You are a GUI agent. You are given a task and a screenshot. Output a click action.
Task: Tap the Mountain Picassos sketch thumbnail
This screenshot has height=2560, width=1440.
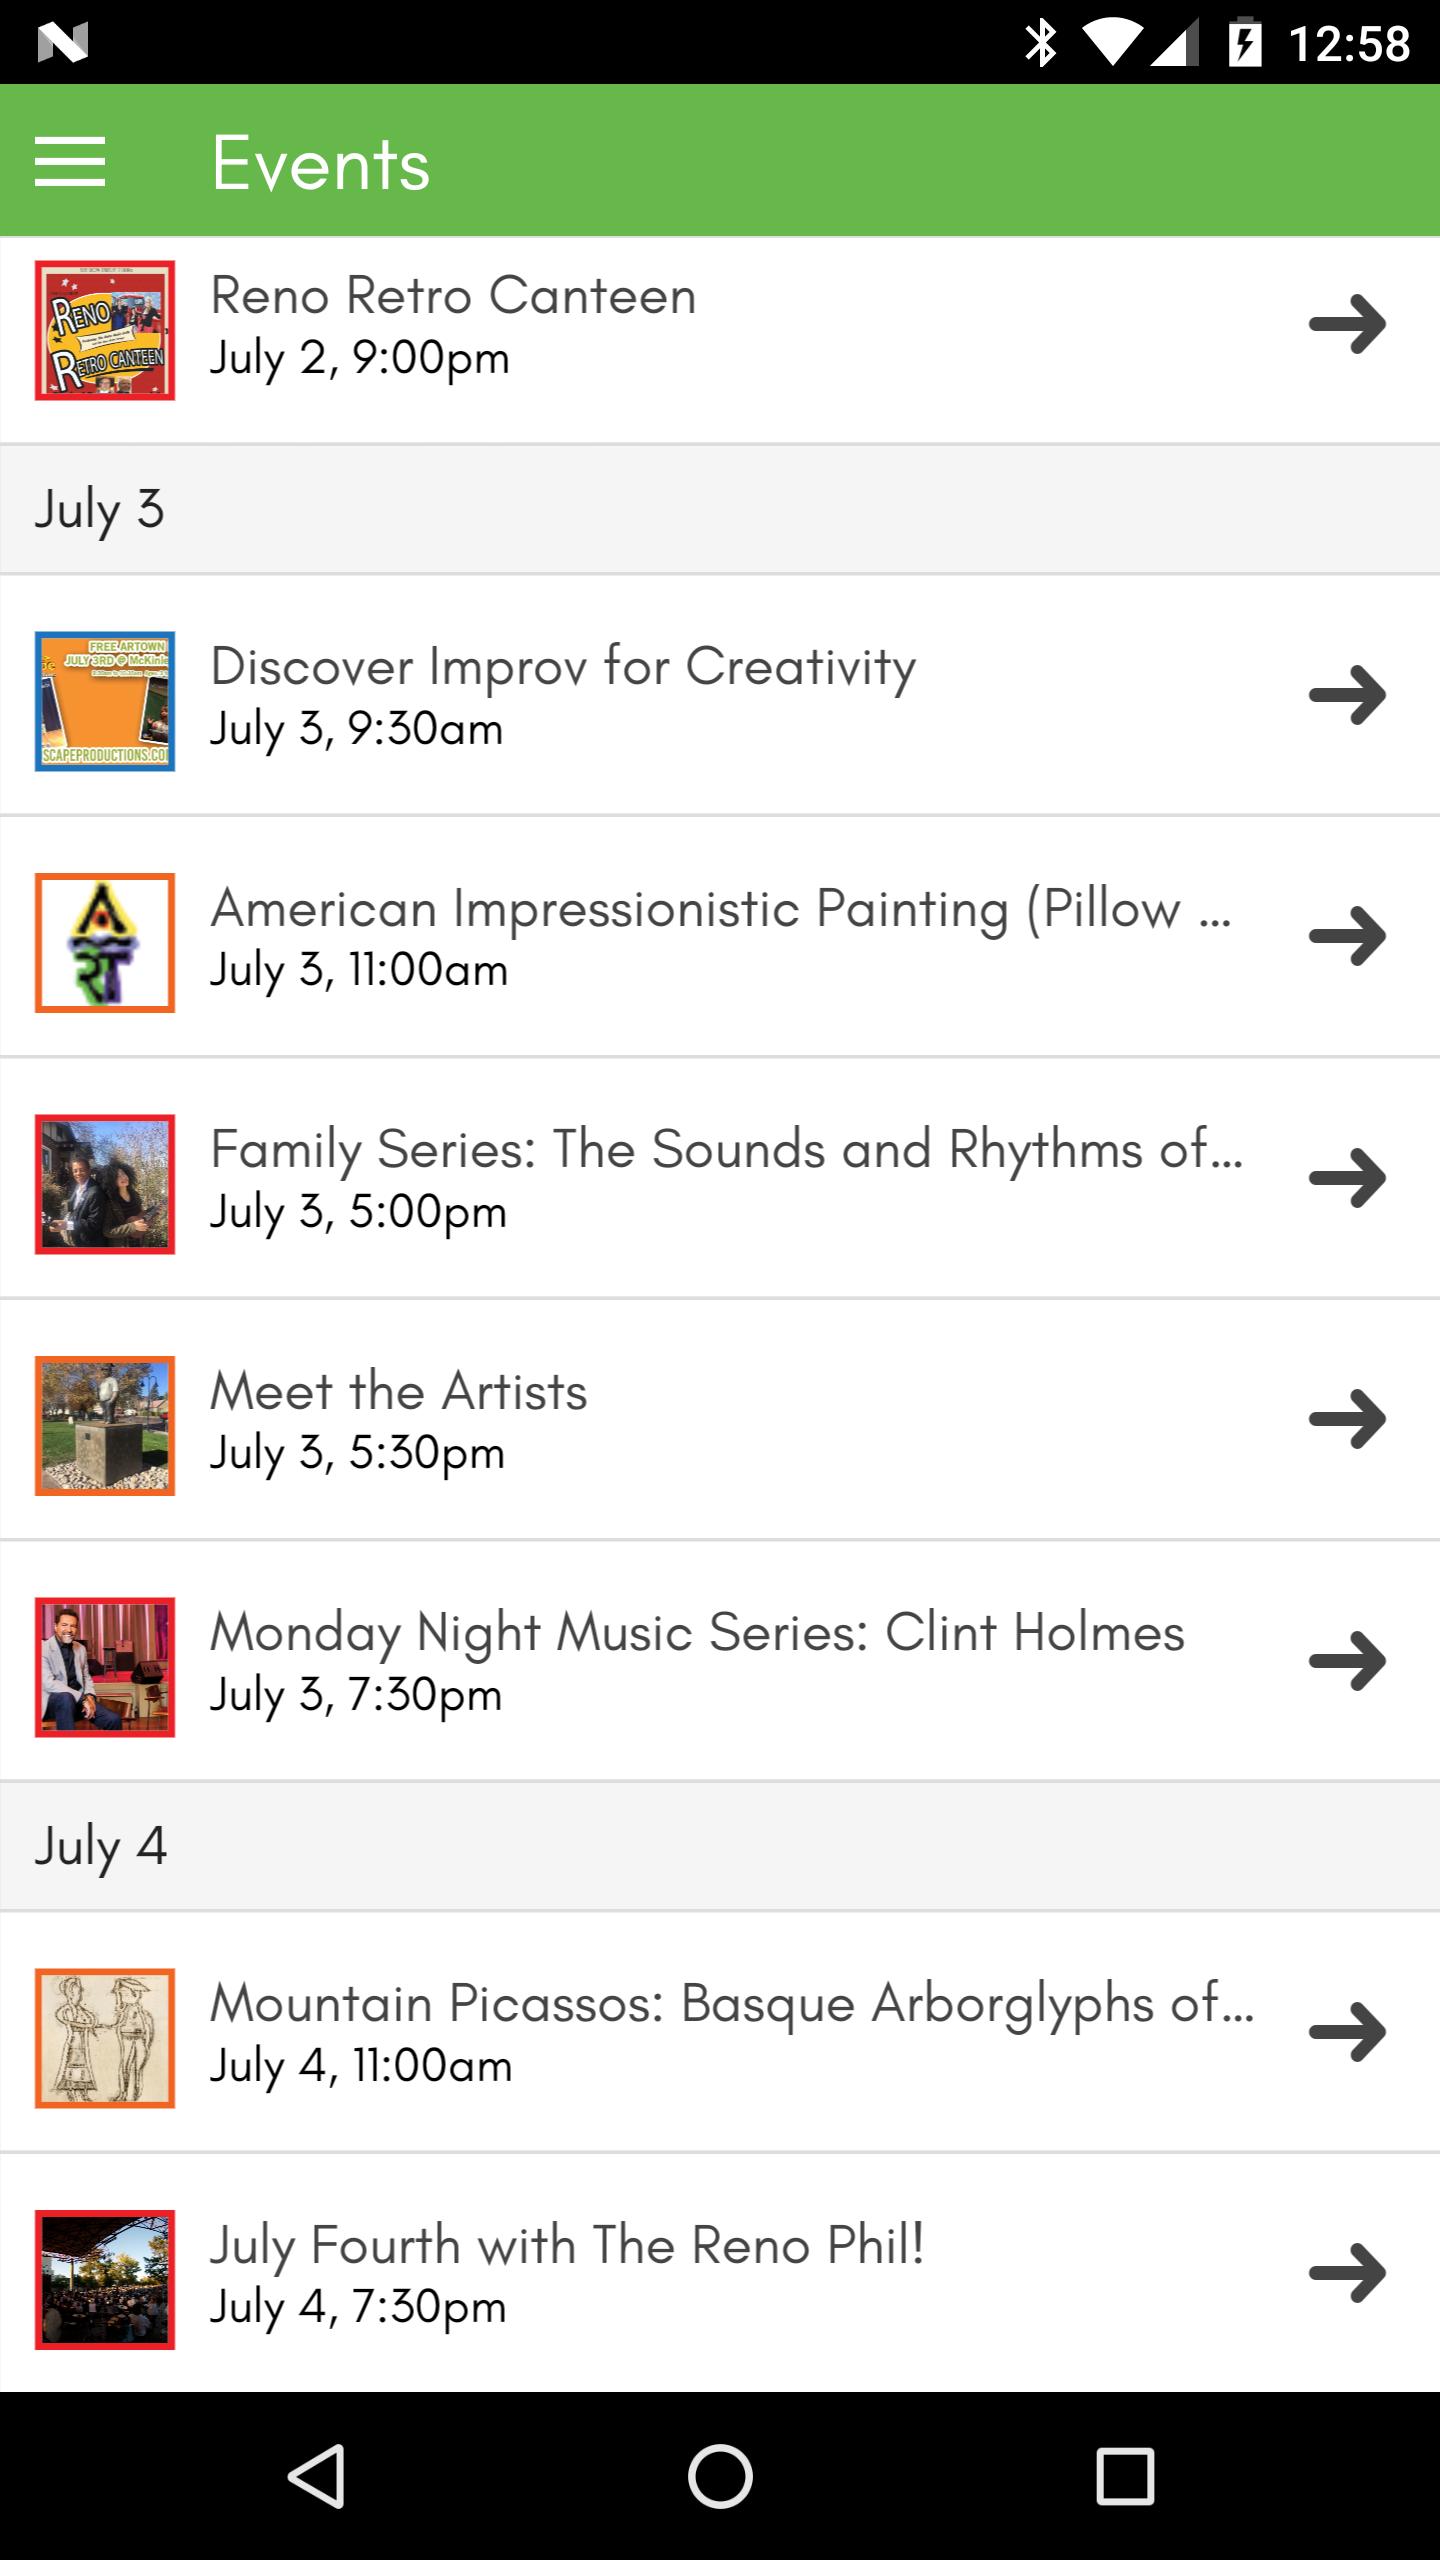(x=105, y=2038)
